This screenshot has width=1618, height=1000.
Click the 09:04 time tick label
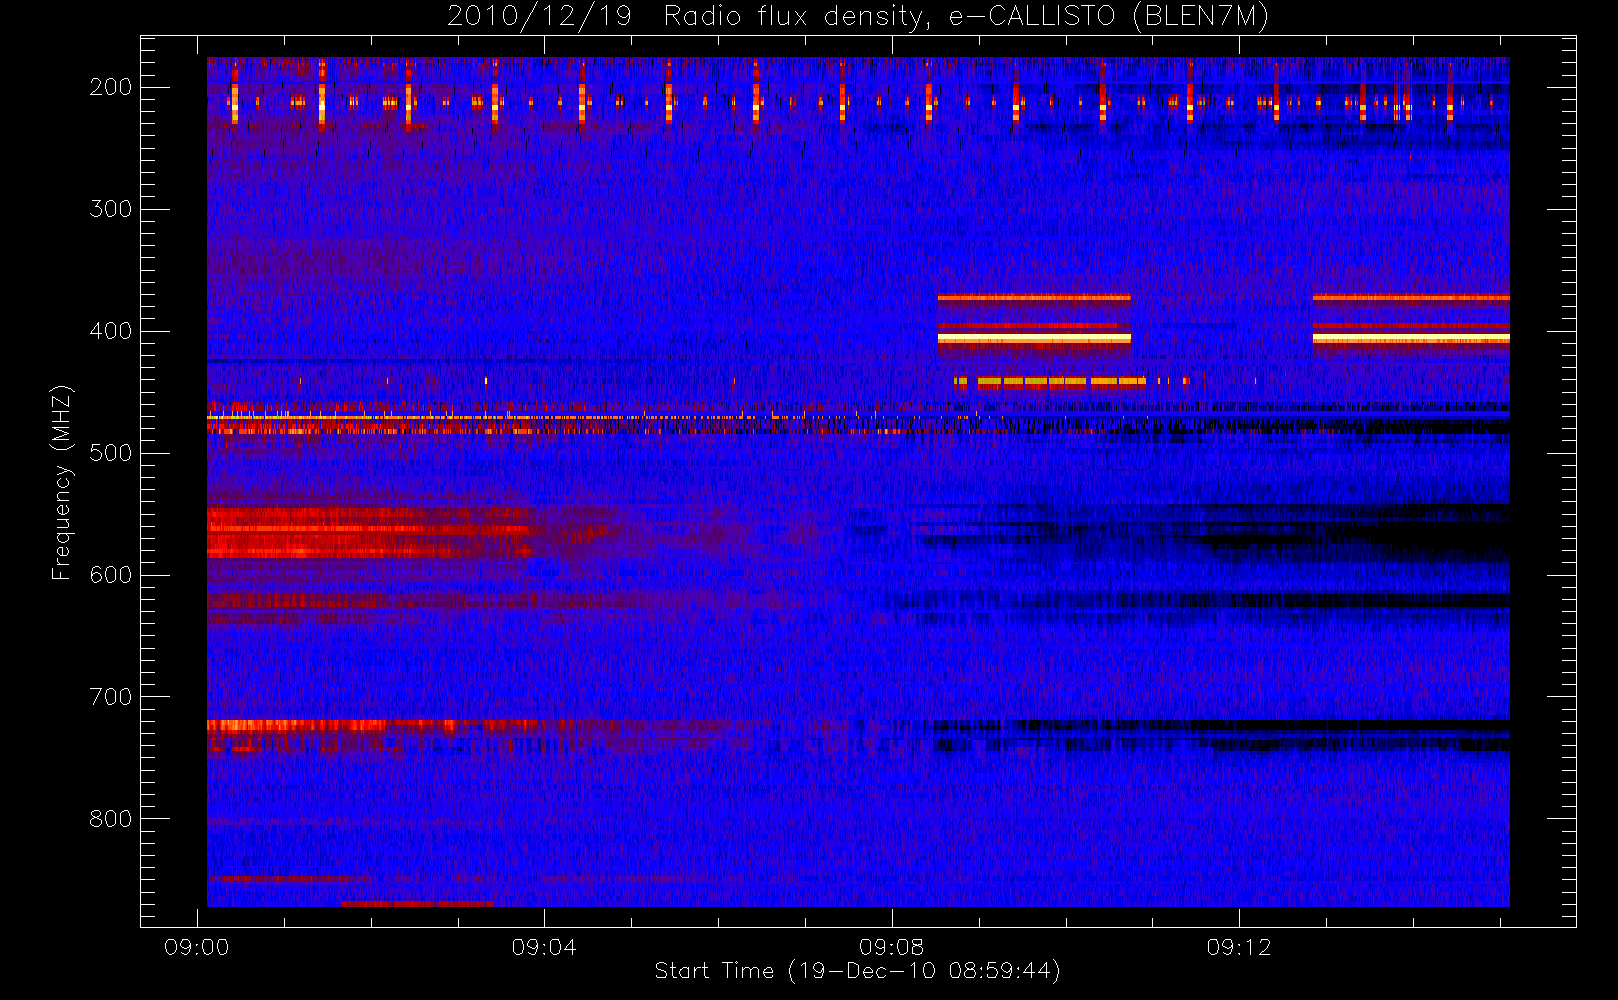[544, 947]
